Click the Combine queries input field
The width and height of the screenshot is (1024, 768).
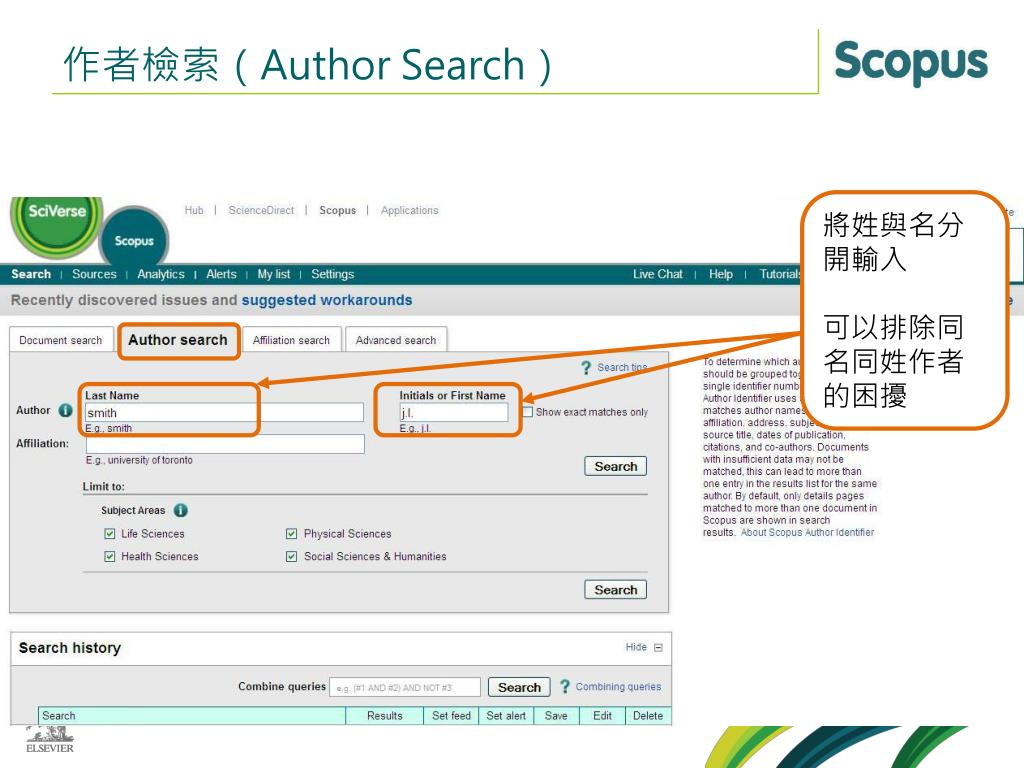pos(405,687)
